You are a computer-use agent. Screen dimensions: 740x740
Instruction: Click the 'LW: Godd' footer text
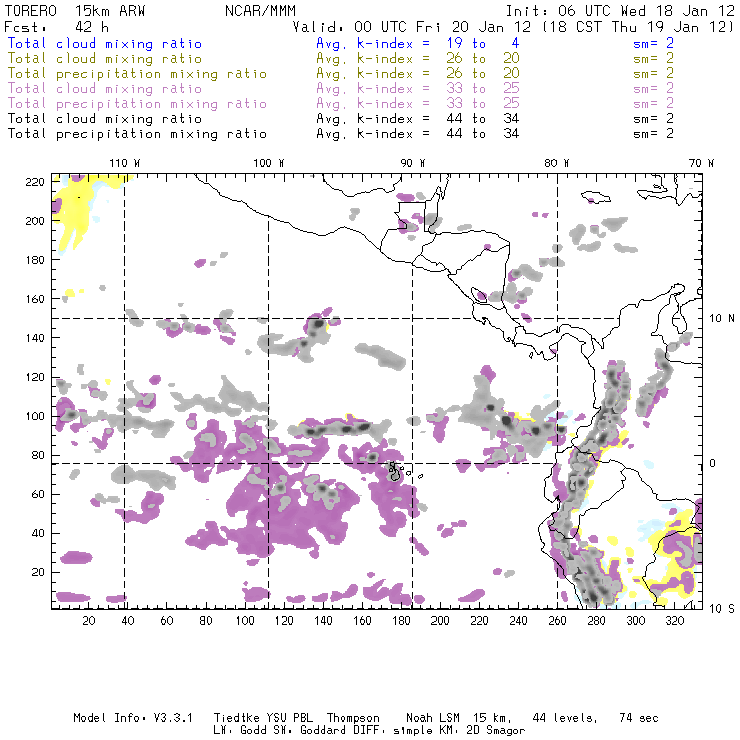(x=240, y=731)
